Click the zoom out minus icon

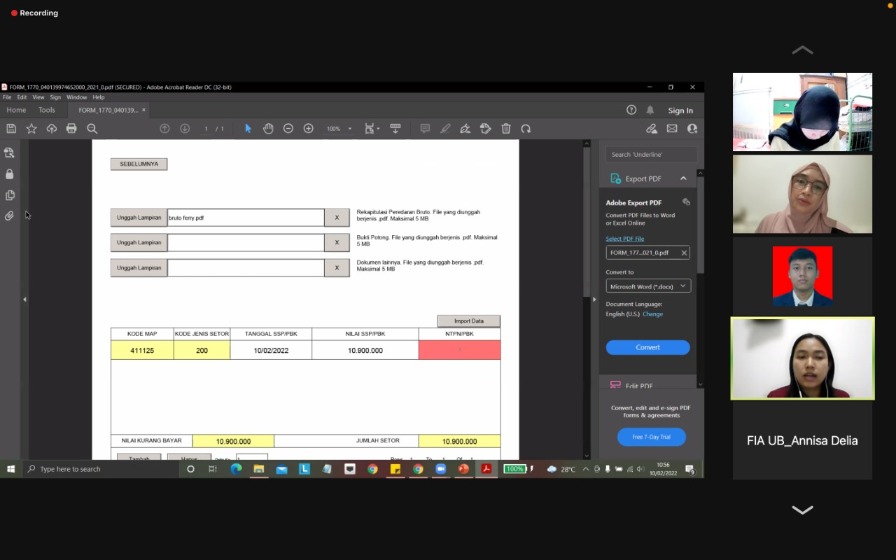pos(288,128)
